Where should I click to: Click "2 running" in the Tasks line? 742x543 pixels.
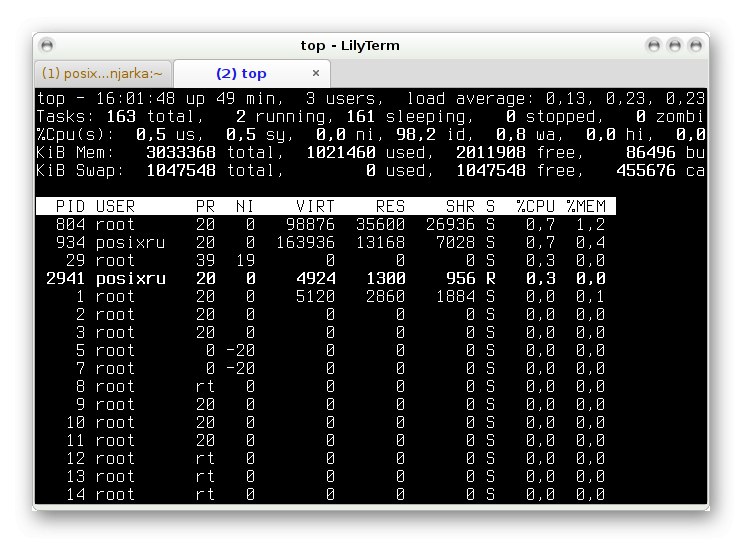pos(281,116)
